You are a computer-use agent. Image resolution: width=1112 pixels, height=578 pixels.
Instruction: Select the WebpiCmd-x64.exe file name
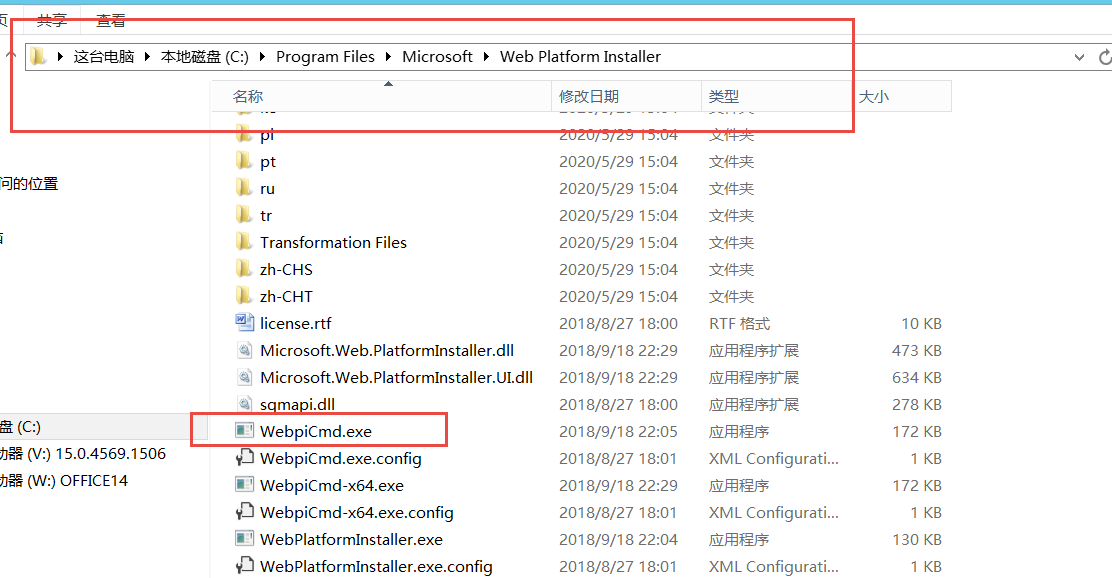[332, 486]
